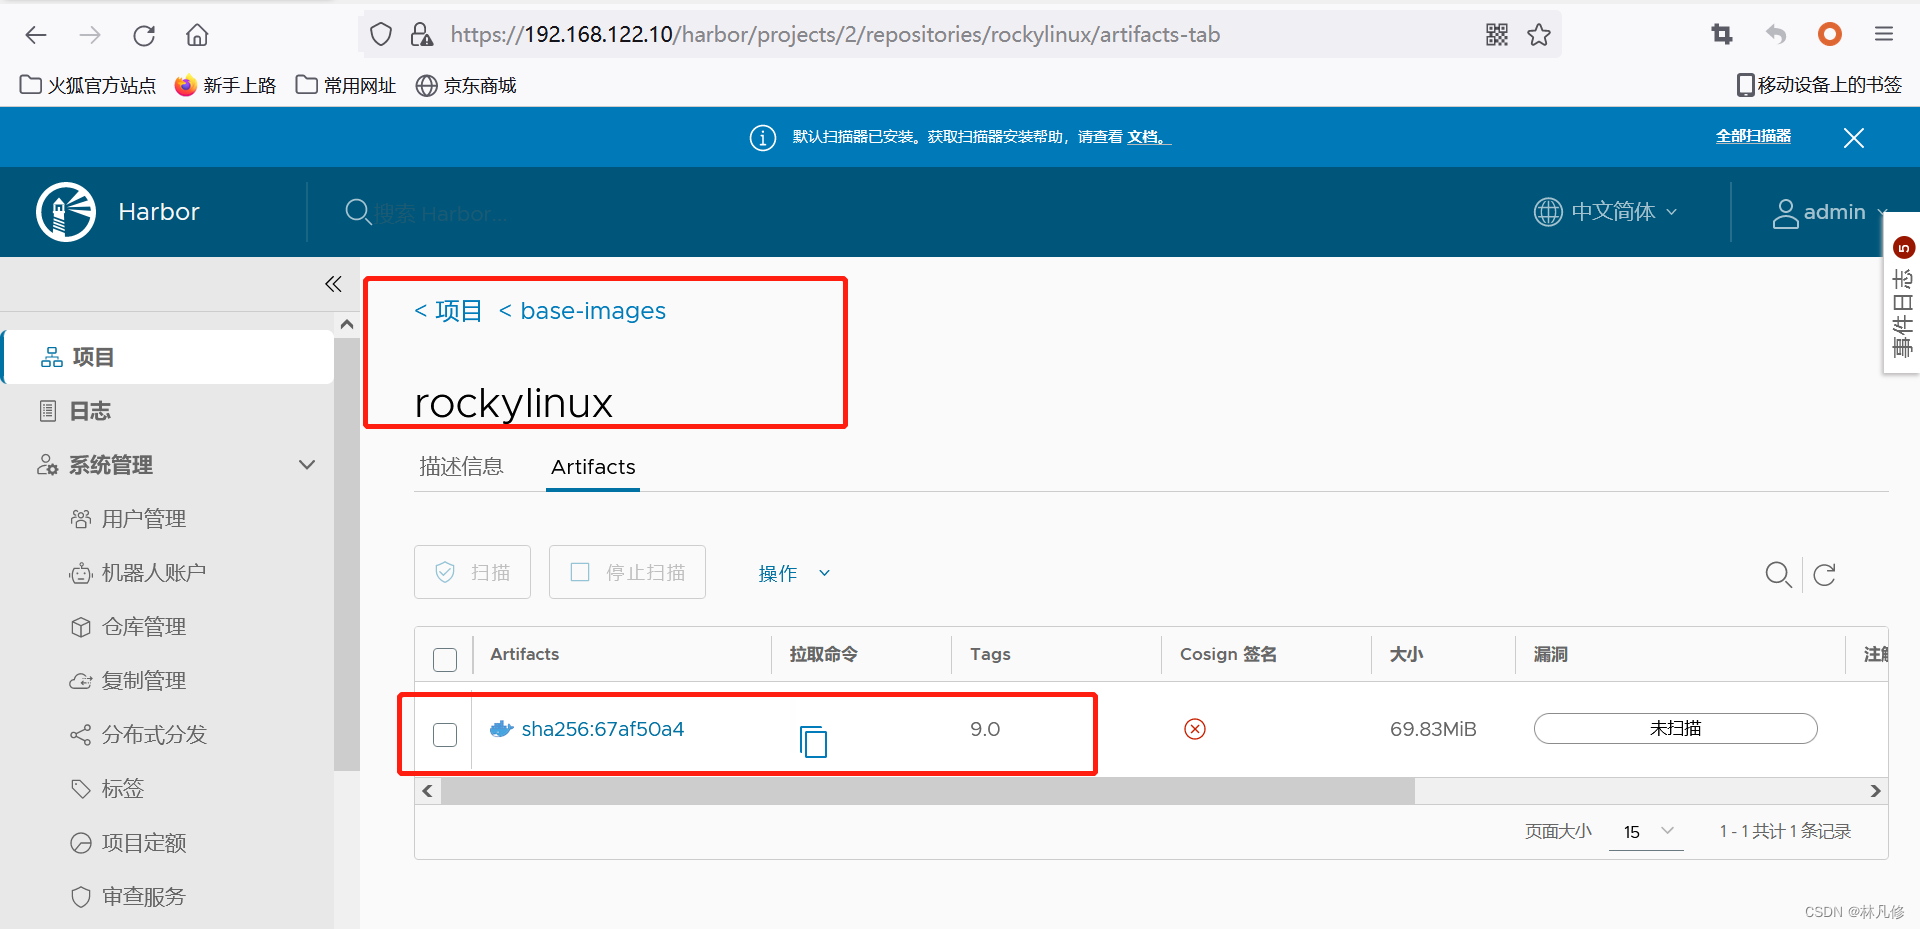Open the 移动设备上的书签 folder
Screen dimensions: 1920x929
[1819, 85]
